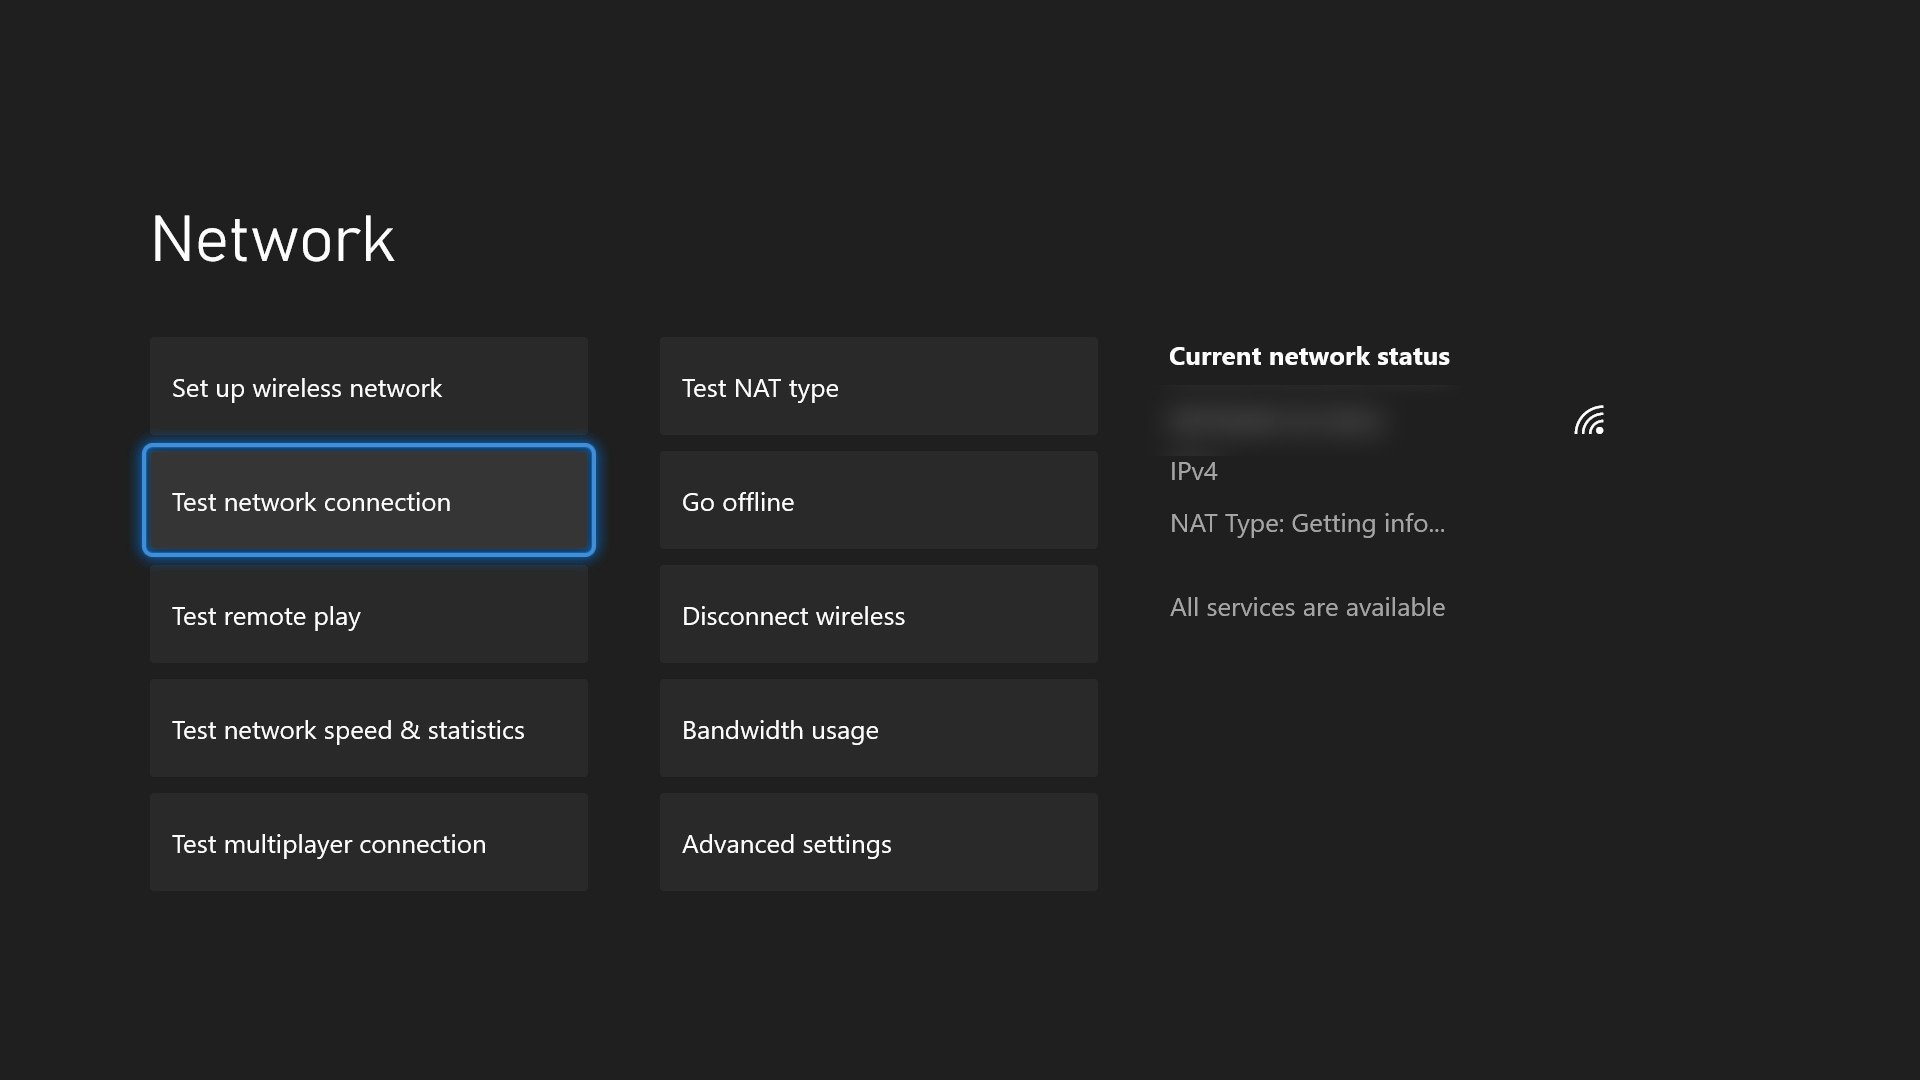
Task: Click the NAT Type getting info text
Action: [1307, 523]
